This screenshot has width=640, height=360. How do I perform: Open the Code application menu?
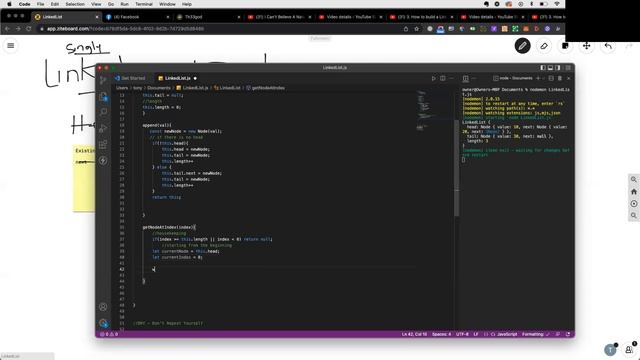click(24, 4)
